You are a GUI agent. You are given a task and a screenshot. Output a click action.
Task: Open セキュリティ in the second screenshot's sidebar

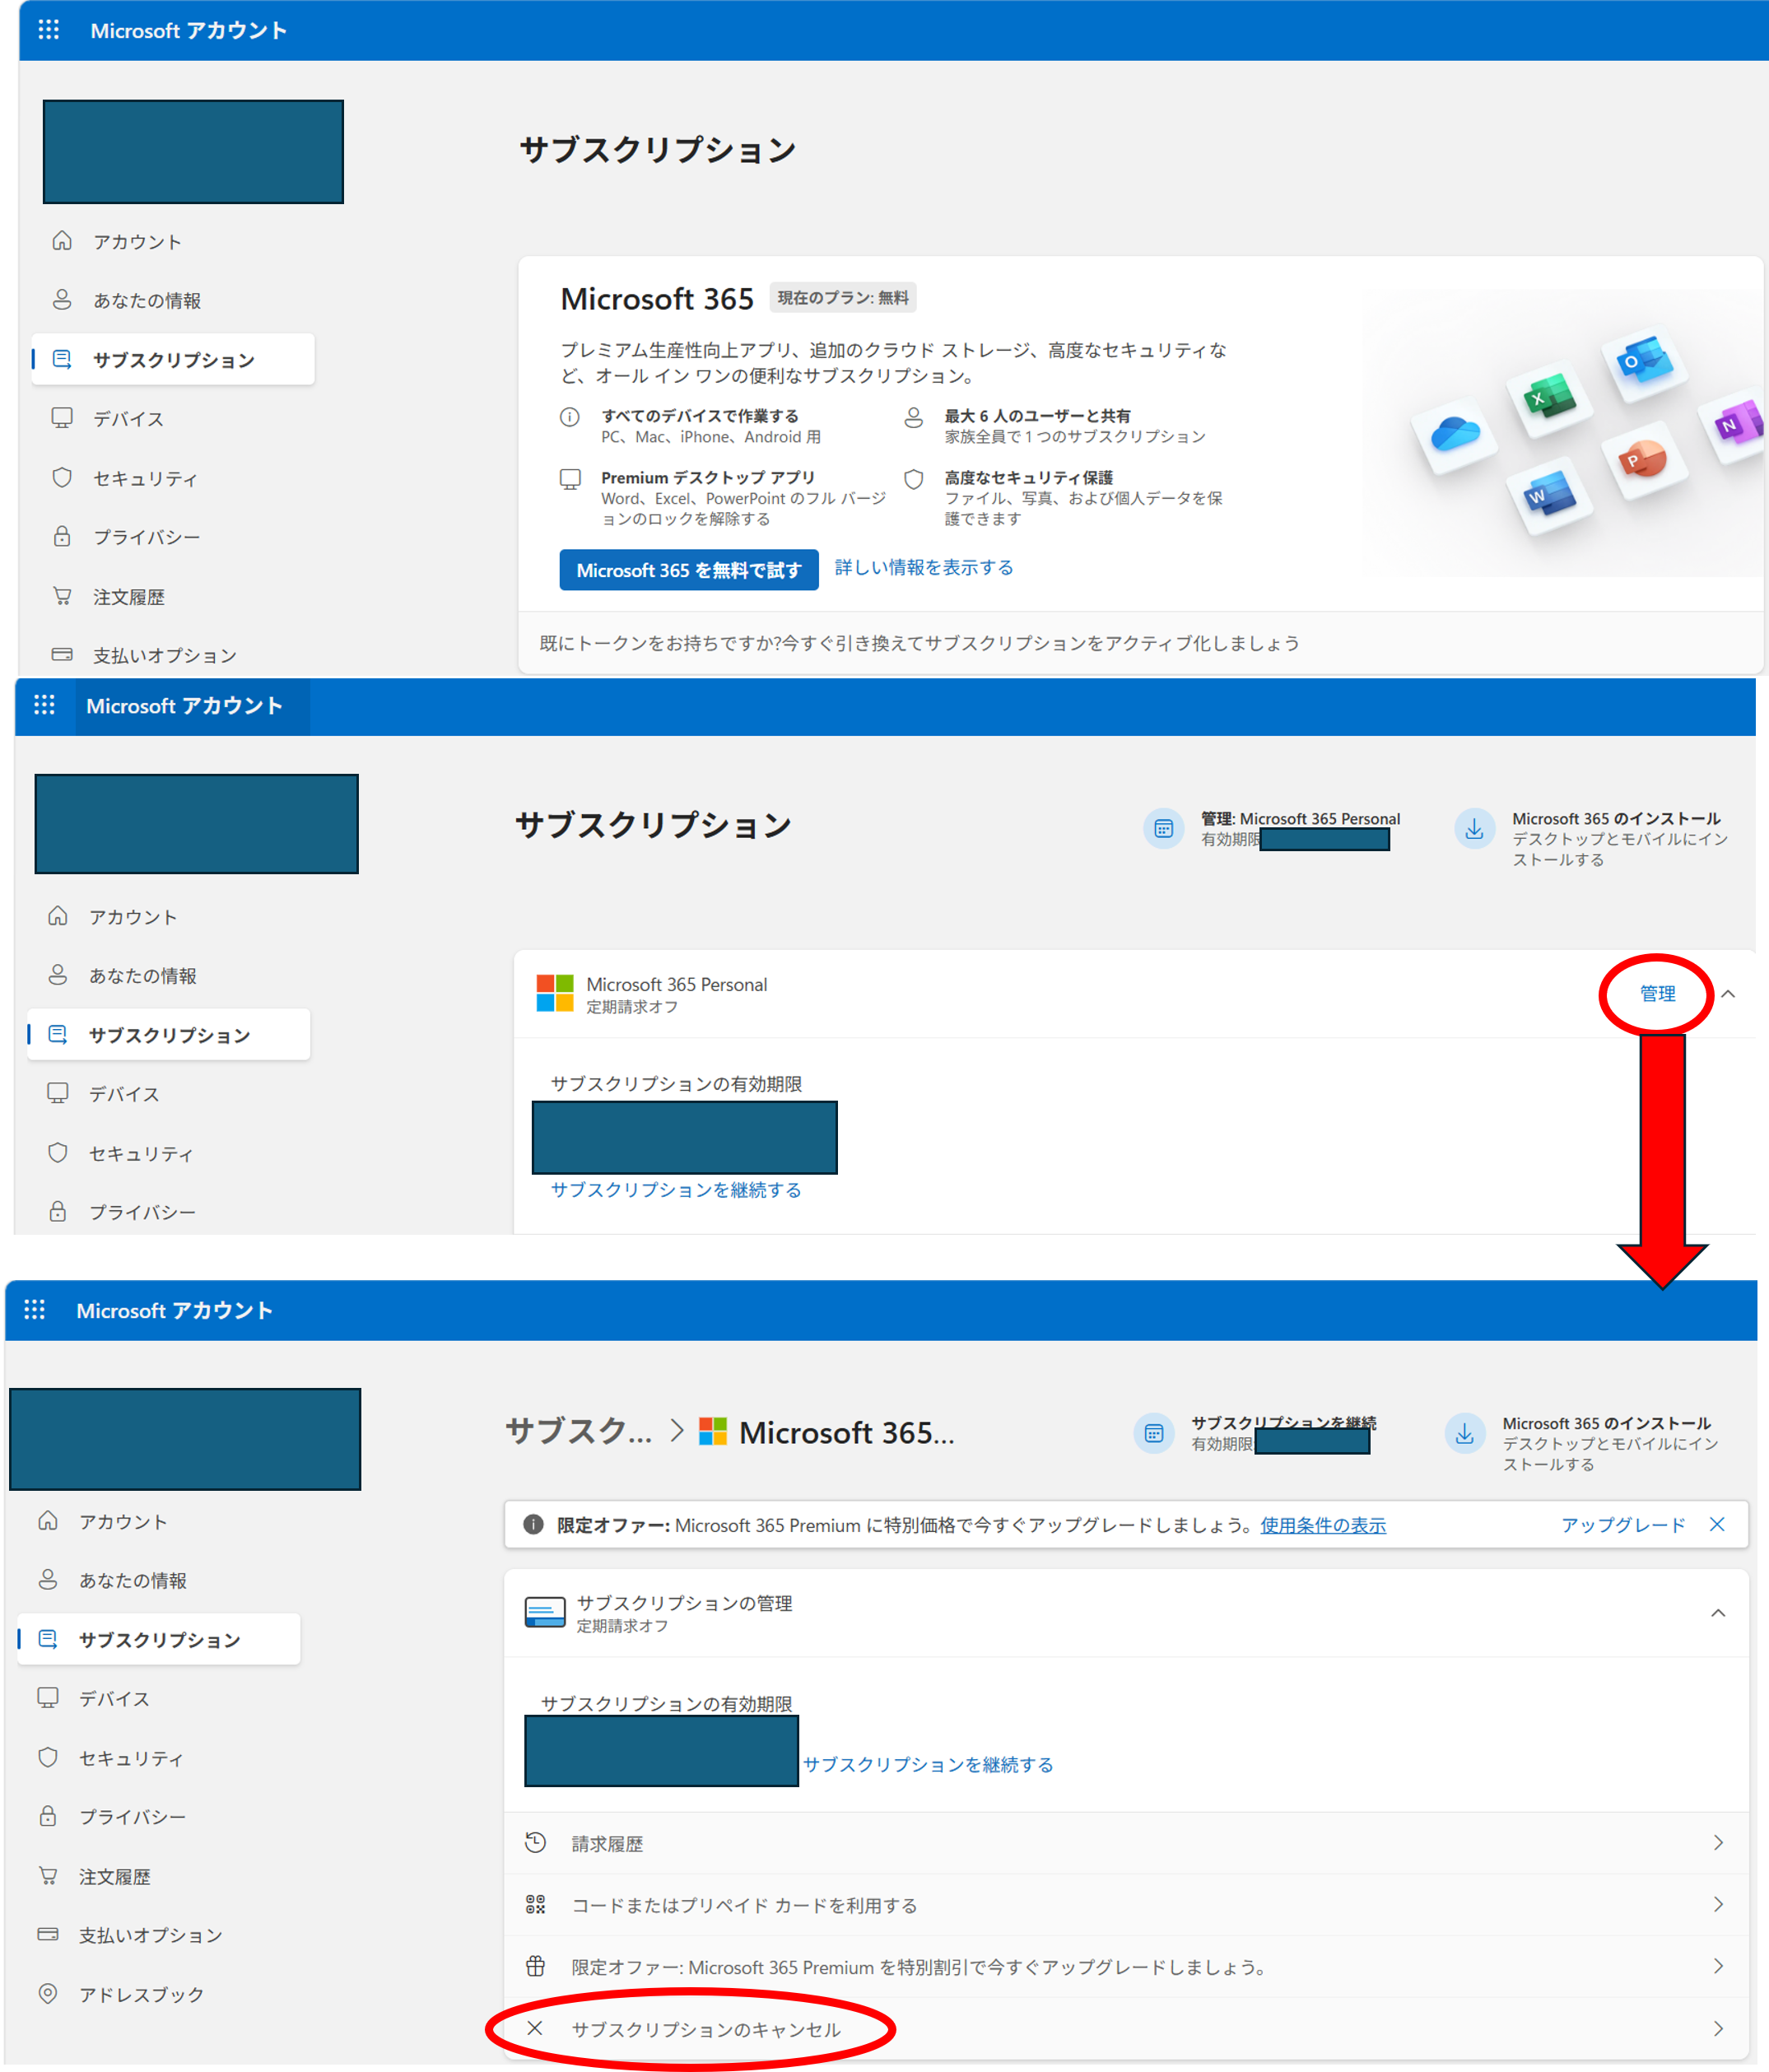coord(141,1153)
